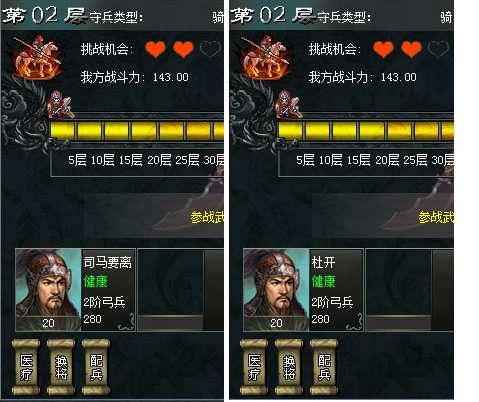Click the cavalry guard icon in left panel
Screen dimensions: 479x402
click(x=37, y=57)
